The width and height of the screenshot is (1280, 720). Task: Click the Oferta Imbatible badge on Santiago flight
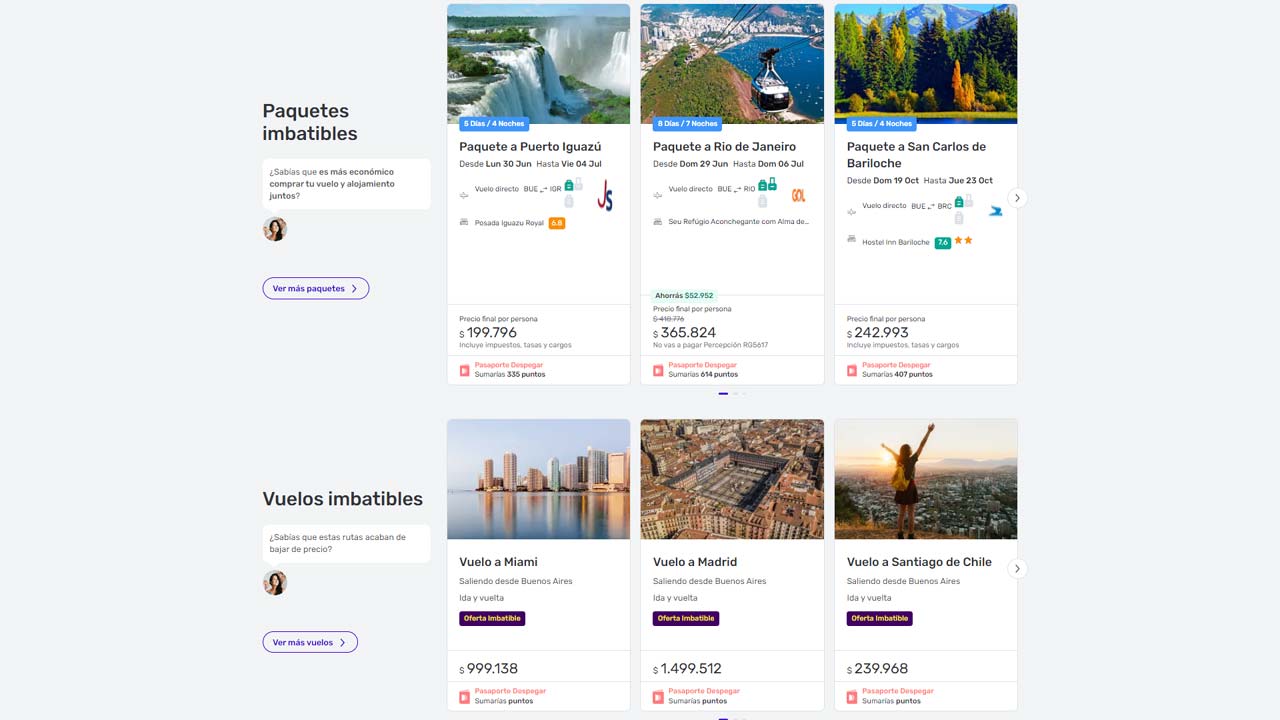coord(879,618)
